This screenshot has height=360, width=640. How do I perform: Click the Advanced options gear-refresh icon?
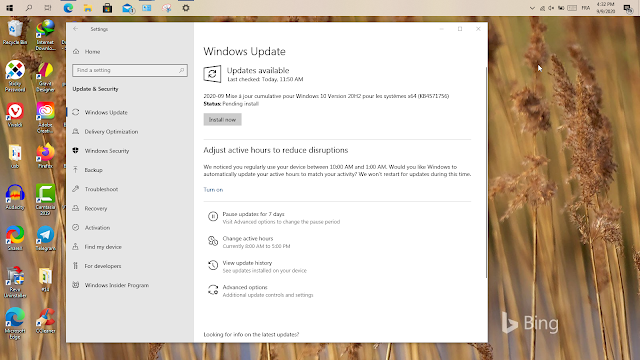[213, 290]
